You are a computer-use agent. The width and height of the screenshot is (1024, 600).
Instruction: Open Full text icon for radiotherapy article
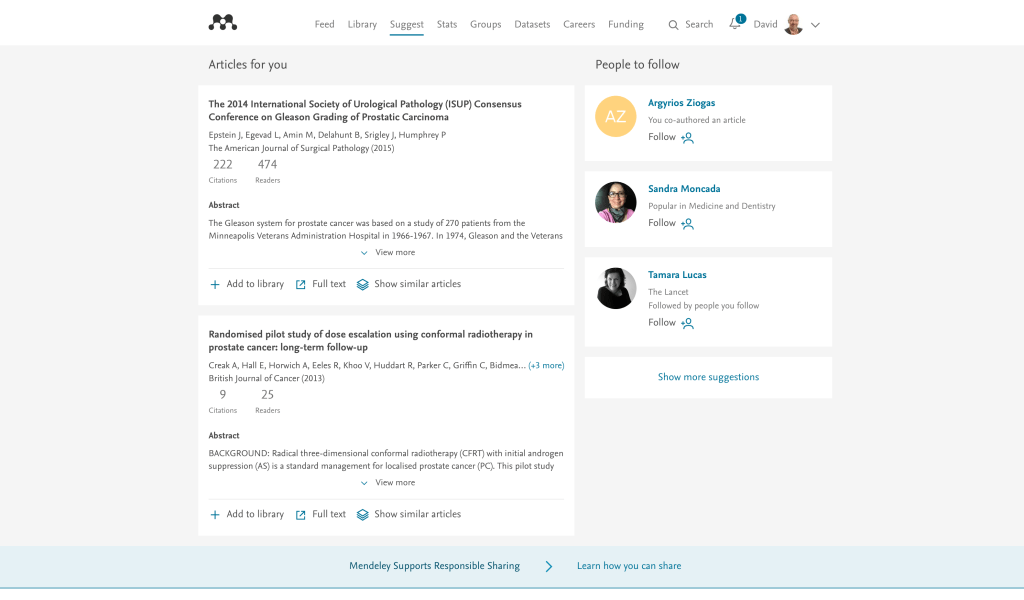[301, 515]
